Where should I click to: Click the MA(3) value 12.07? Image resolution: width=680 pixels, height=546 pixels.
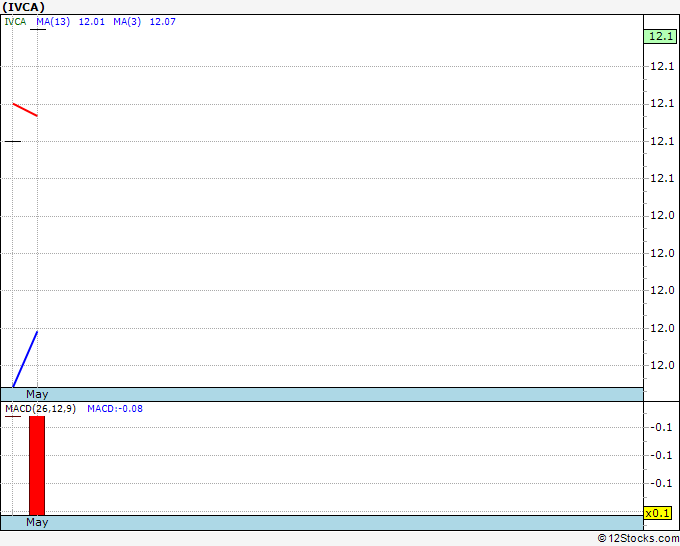(163, 22)
